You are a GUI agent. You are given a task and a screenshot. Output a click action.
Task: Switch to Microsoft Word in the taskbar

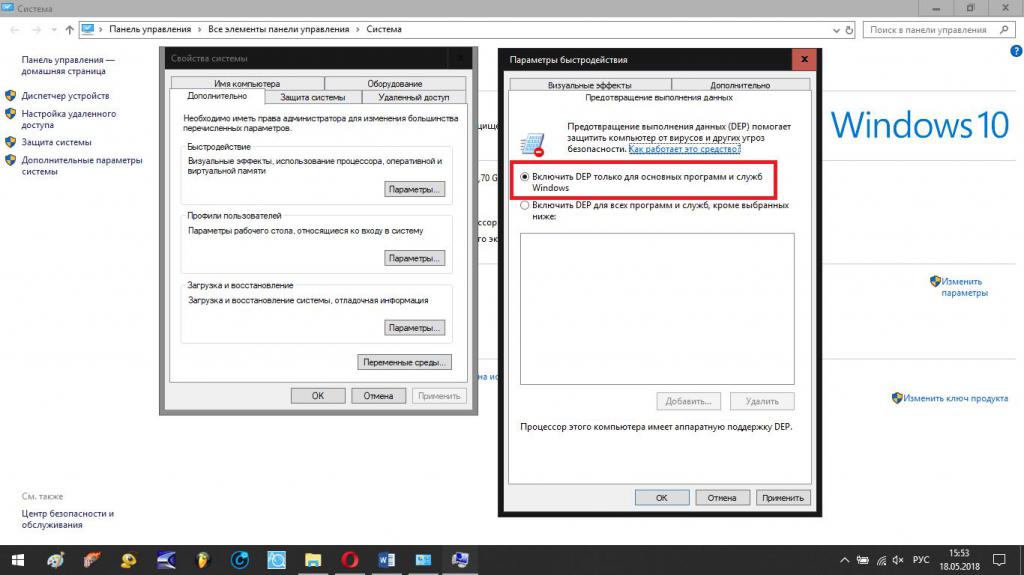(x=386, y=560)
